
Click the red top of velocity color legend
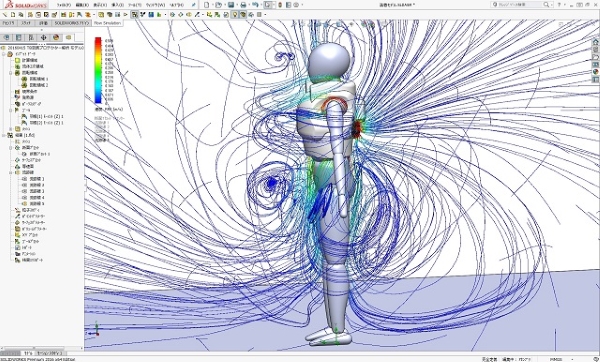(x=98, y=39)
